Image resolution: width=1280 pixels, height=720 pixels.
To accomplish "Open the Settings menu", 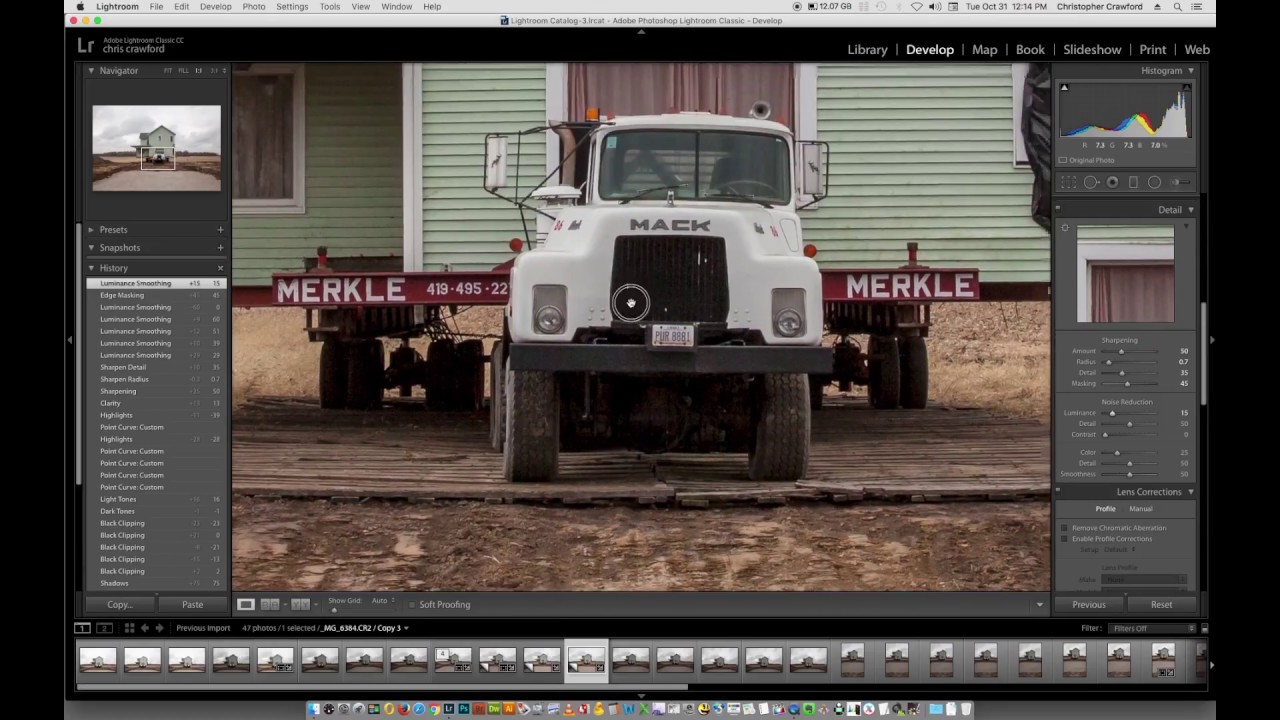I will click(292, 7).
